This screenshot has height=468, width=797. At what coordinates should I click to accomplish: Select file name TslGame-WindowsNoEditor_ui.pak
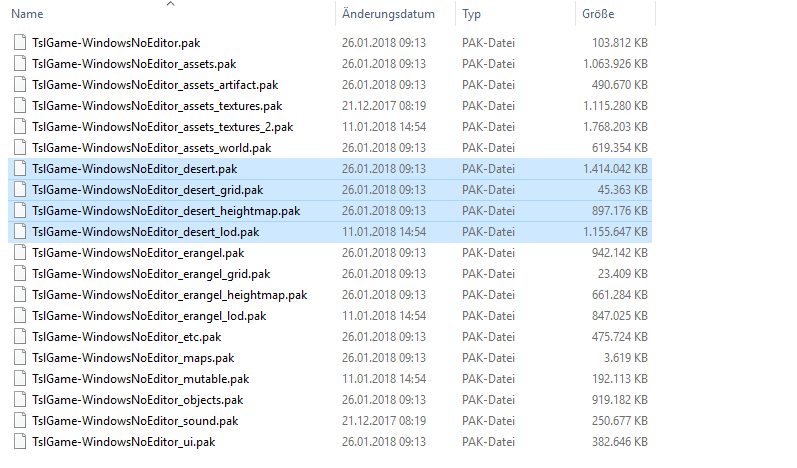(124, 442)
